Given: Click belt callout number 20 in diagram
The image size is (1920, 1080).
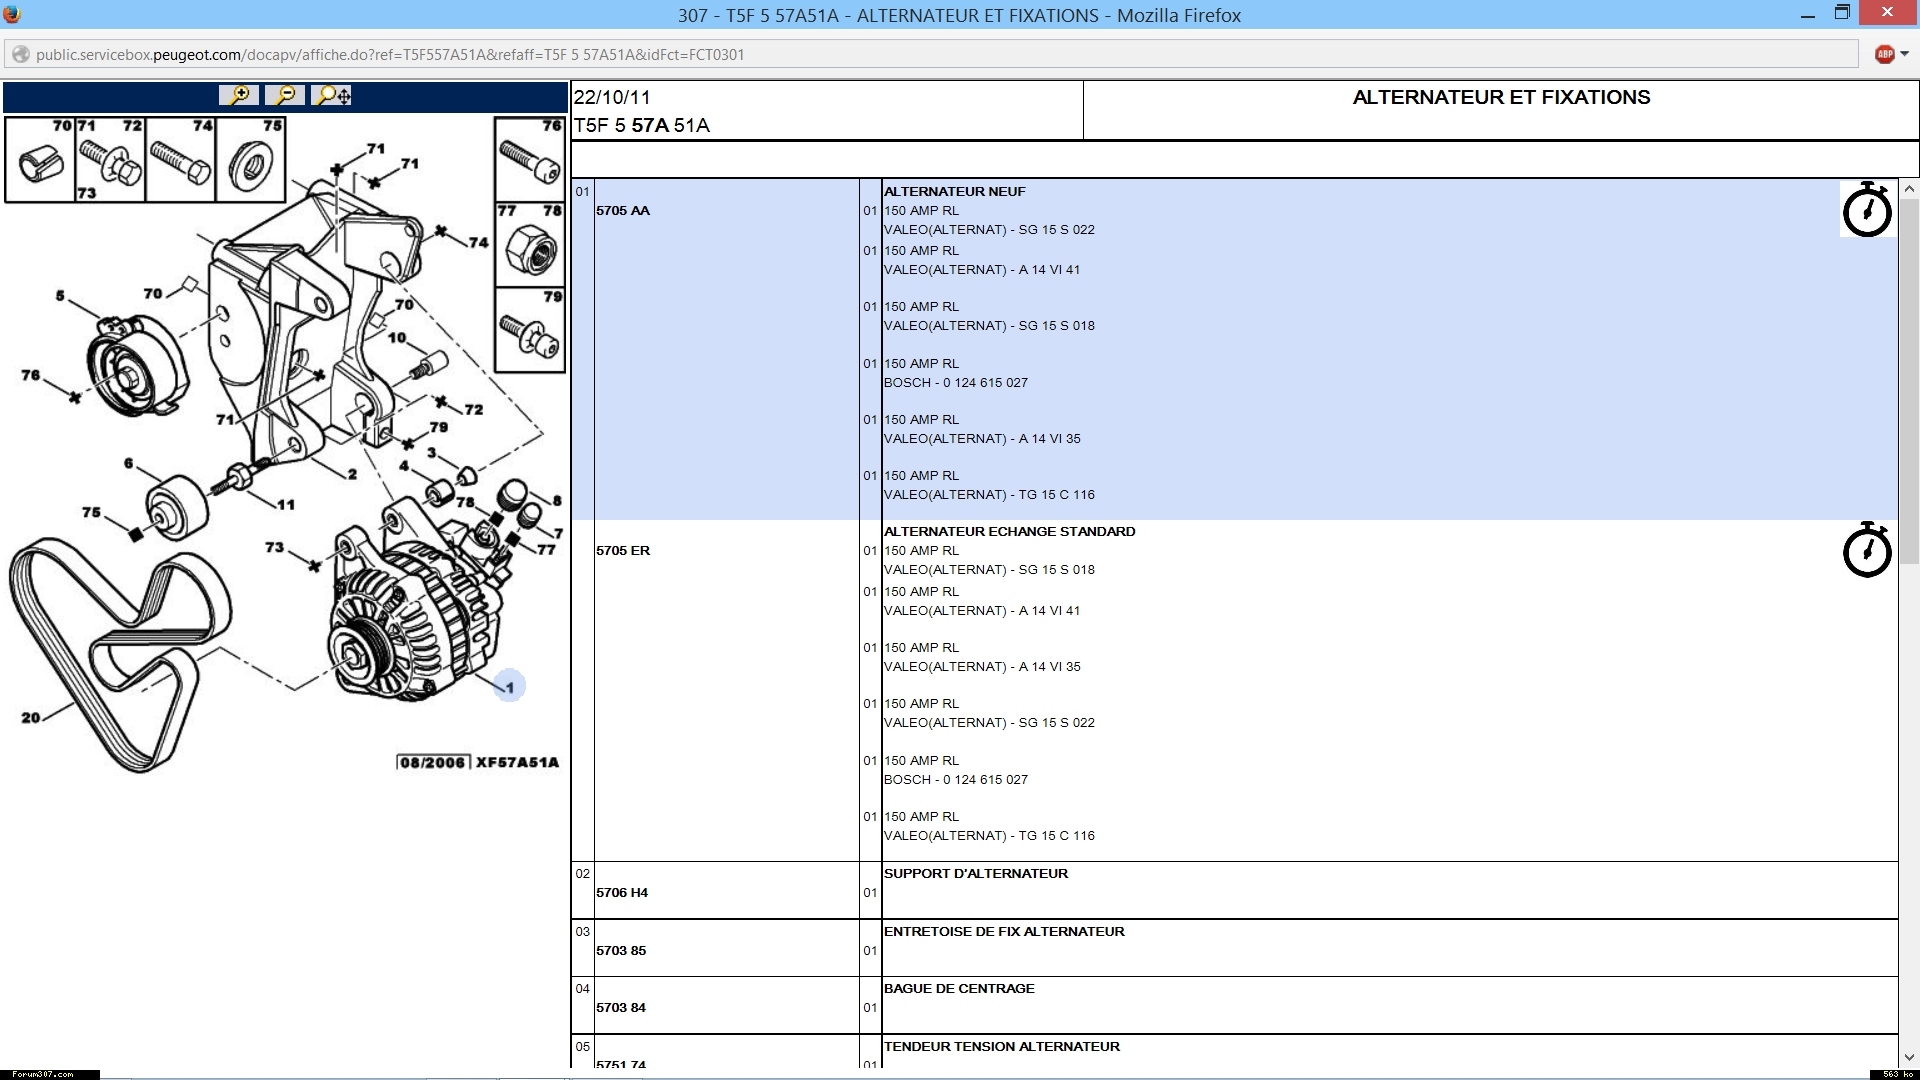Looking at the screenshot, I should pyautogui.click(x=30, y=717).
